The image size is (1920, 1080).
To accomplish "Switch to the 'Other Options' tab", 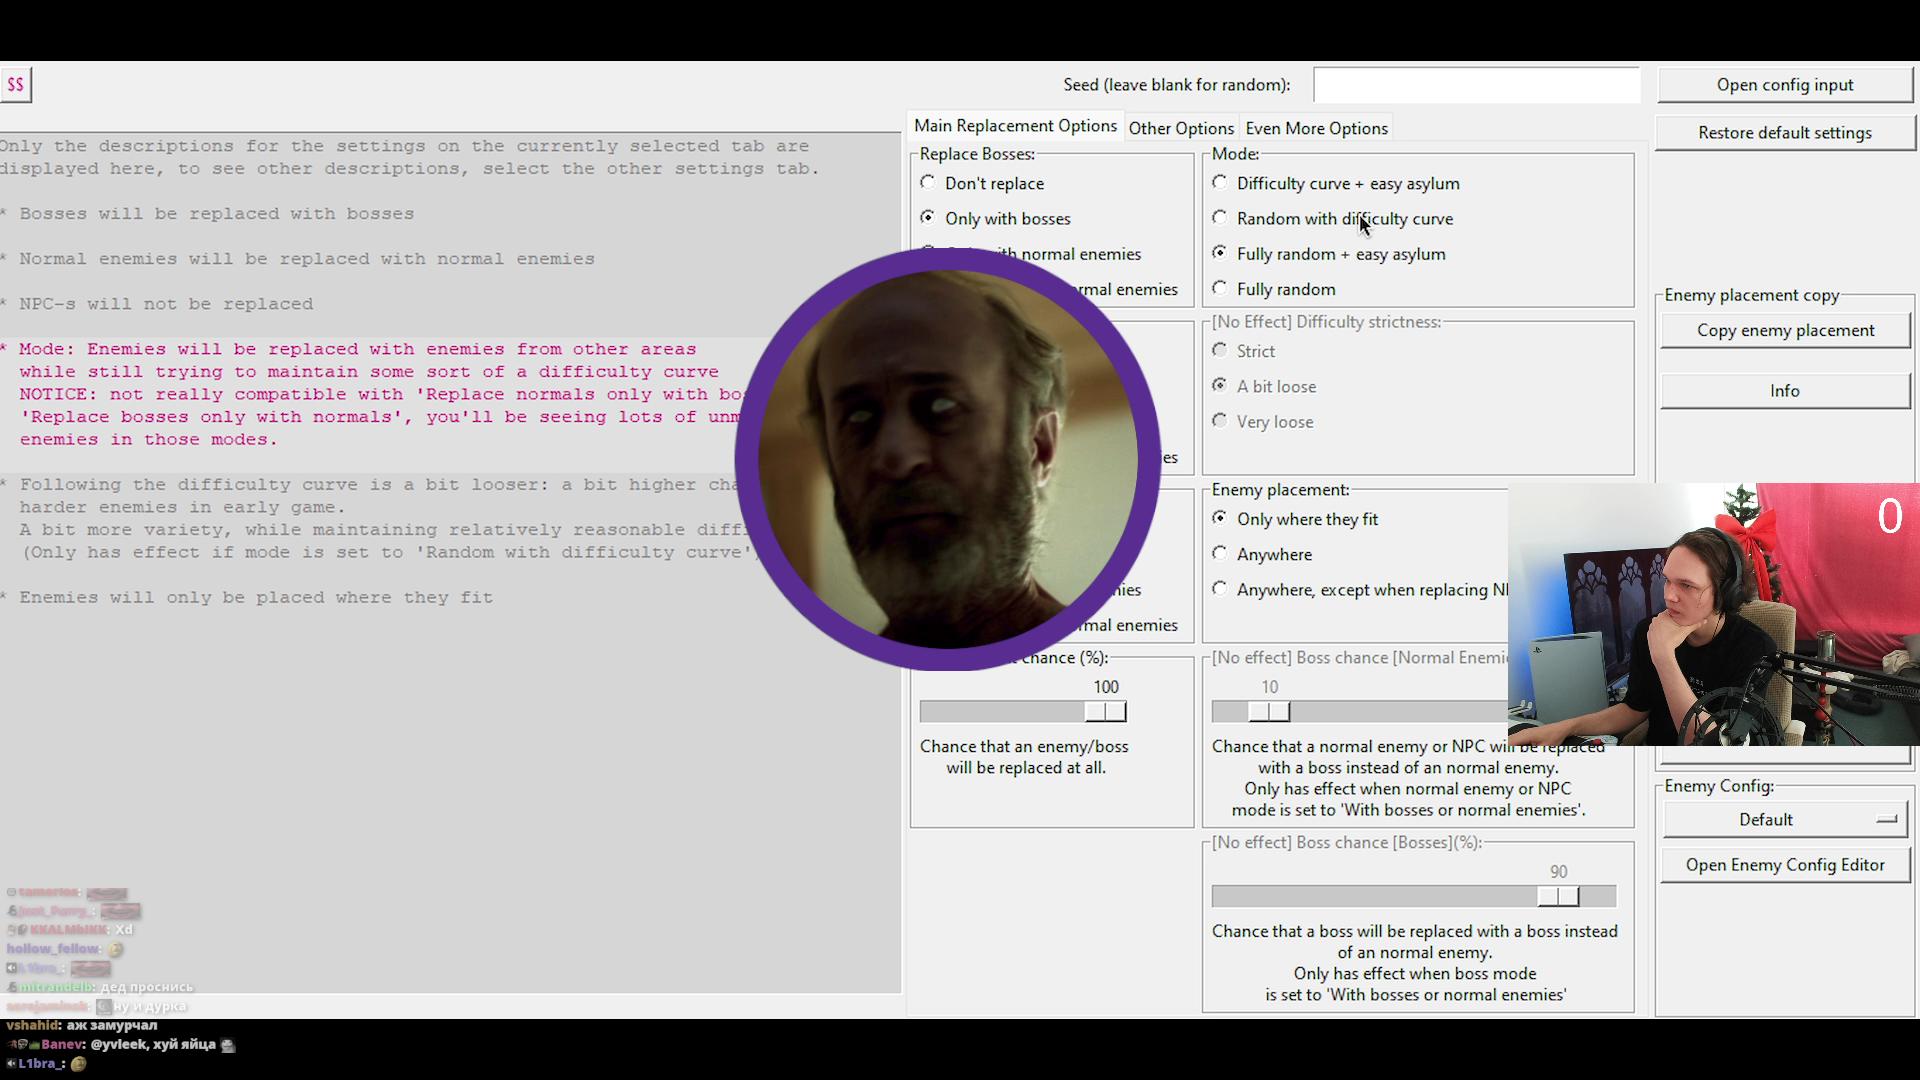I will pos(1181,128).
